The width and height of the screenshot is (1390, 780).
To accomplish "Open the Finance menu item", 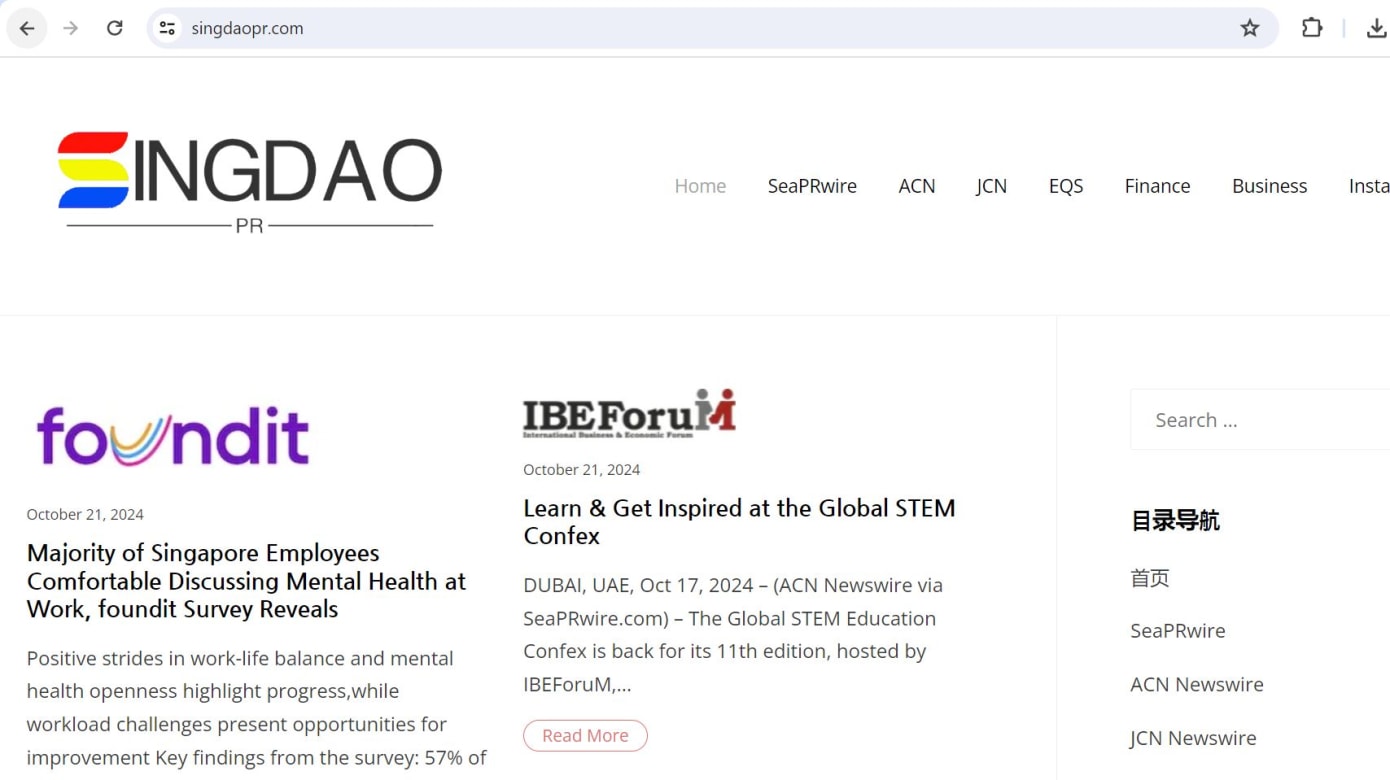I will 1157,186.
